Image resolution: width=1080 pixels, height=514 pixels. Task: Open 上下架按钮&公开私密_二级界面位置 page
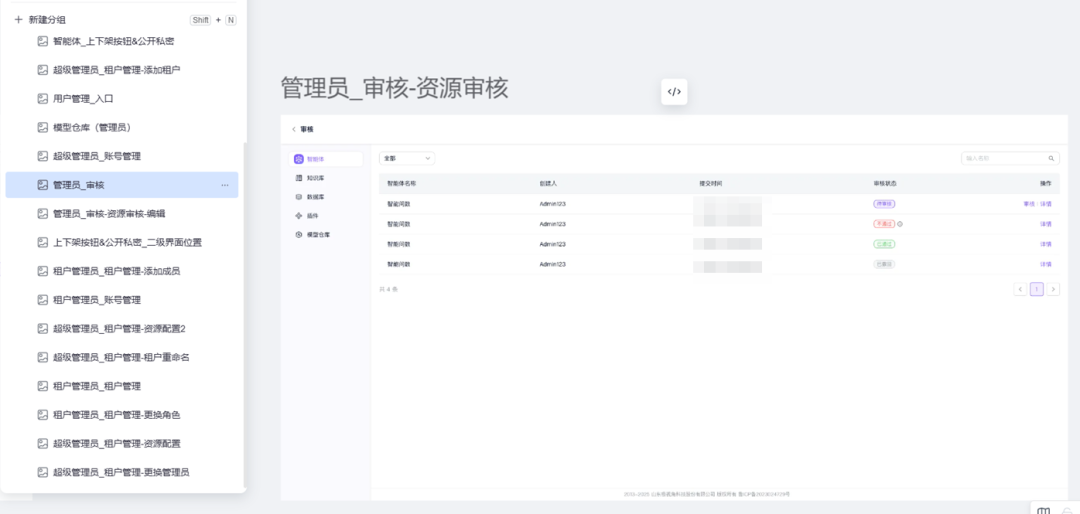(127, 243)
